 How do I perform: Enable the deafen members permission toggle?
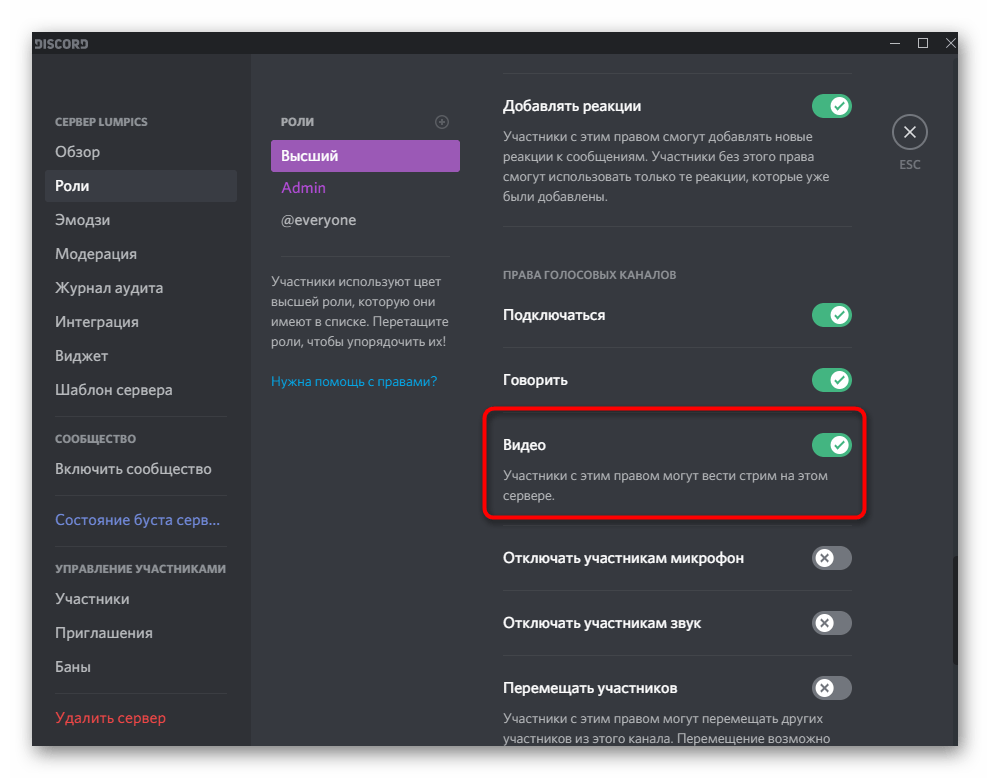point(831,623)
